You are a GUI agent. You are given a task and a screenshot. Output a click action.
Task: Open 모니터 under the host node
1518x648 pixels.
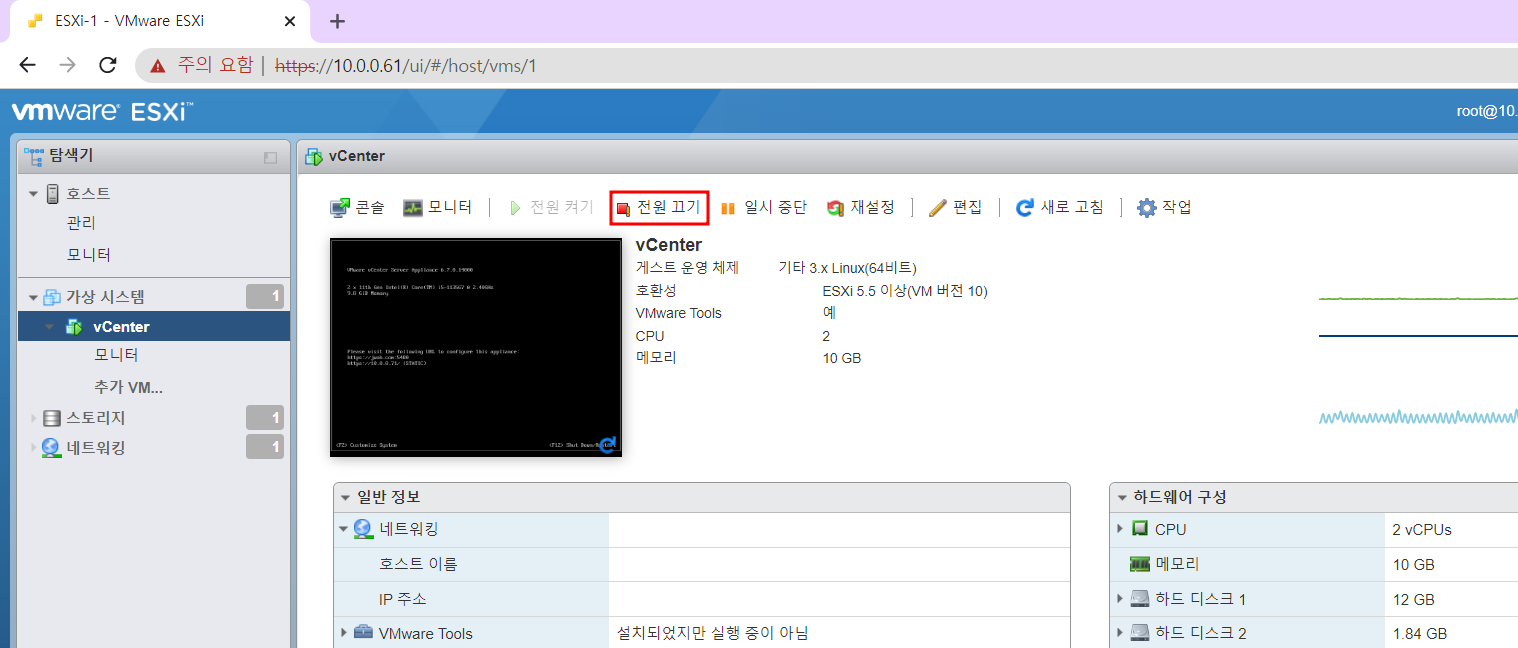pyautogui.click(x=88, y=255)
